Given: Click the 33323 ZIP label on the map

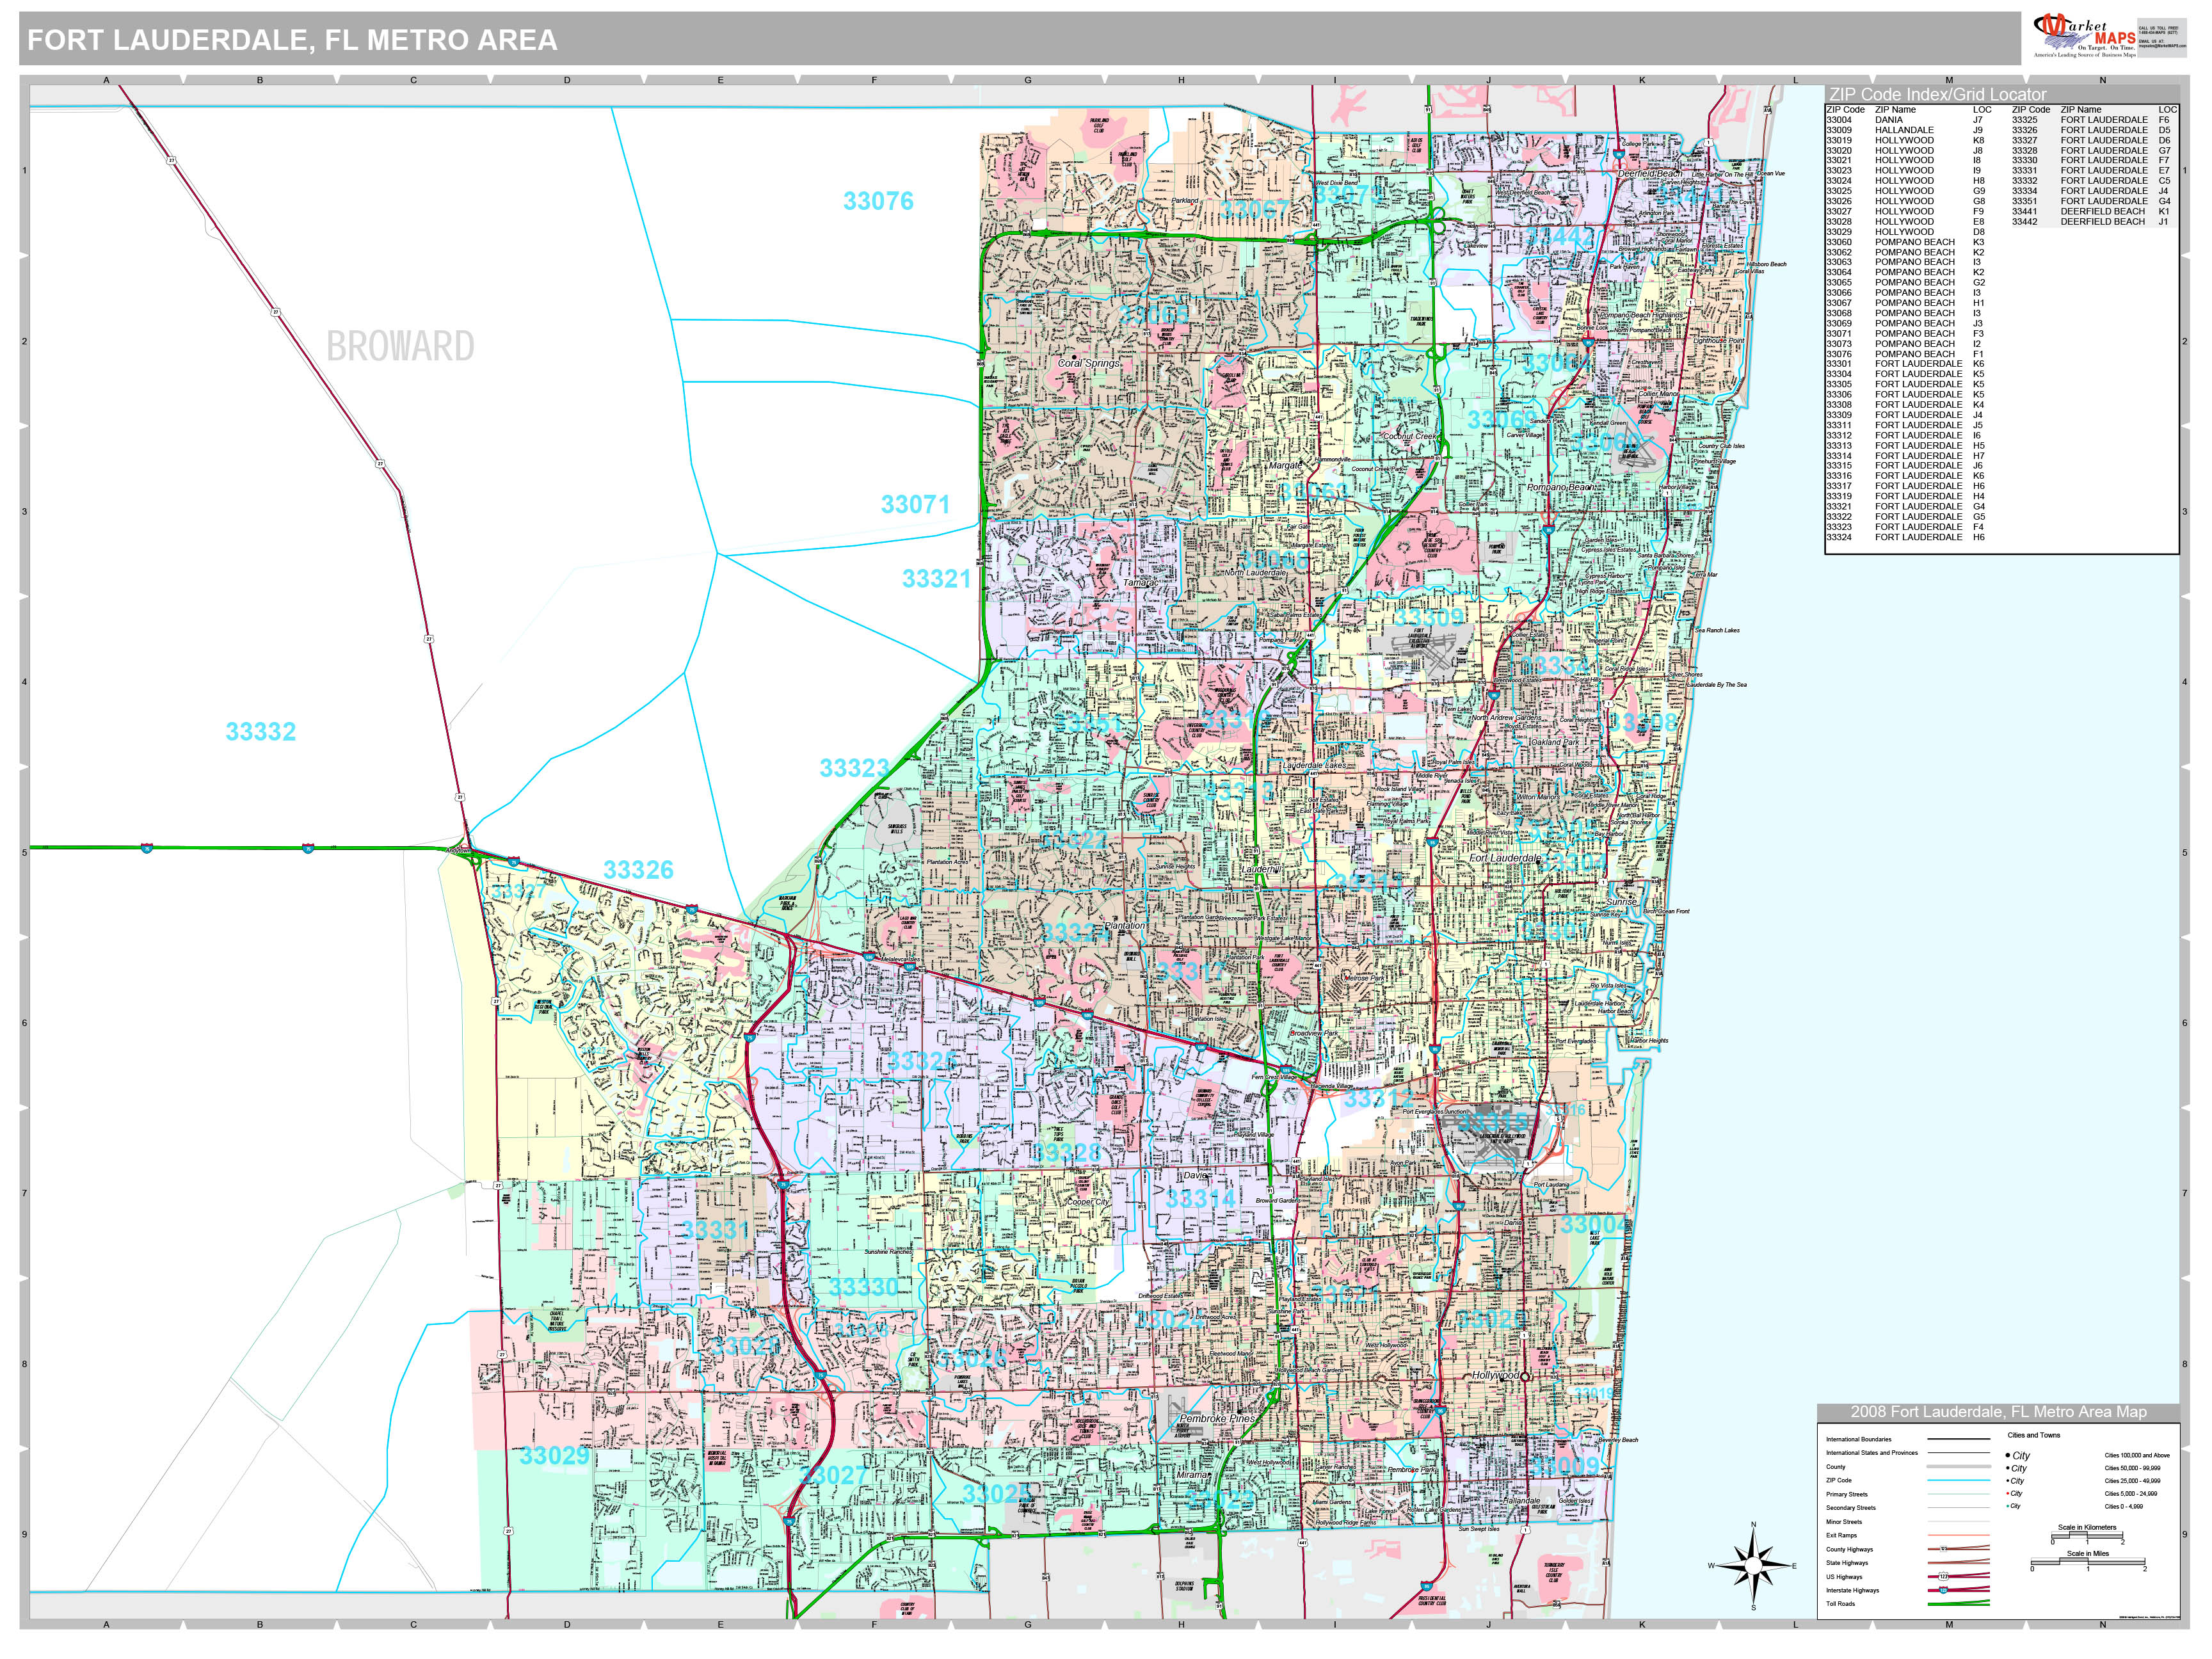Looking at the screenshot, I should point(854,768).
